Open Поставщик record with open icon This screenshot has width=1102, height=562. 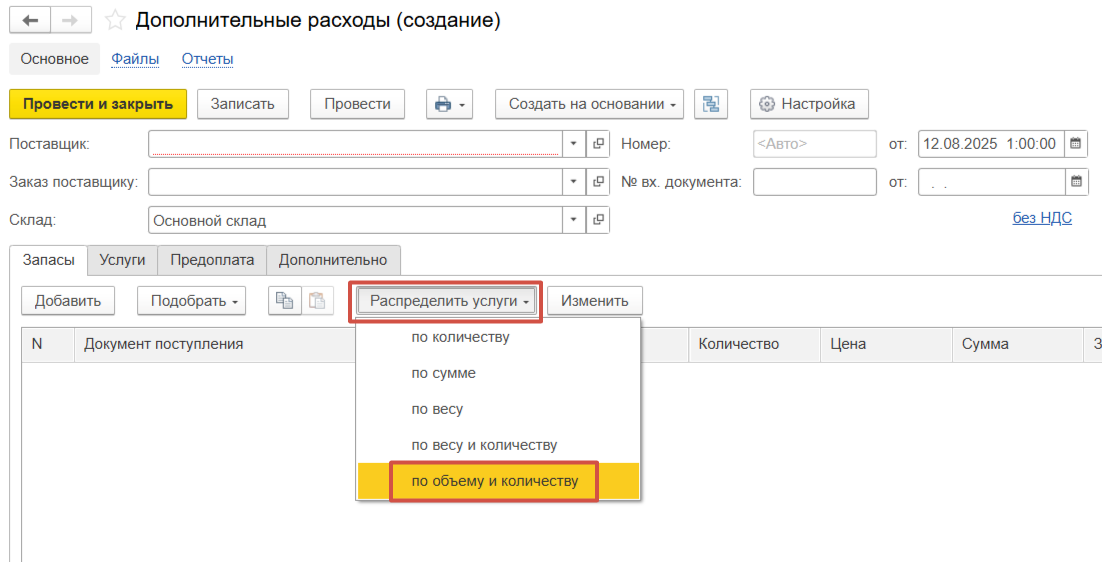pyautogui.click(x=599, y=143)
